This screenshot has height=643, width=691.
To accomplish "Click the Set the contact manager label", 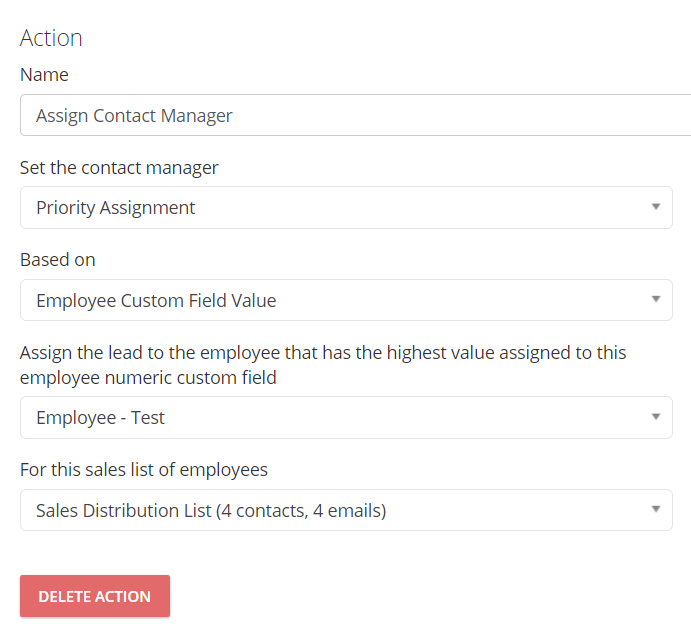I will [x=119, y=168].
